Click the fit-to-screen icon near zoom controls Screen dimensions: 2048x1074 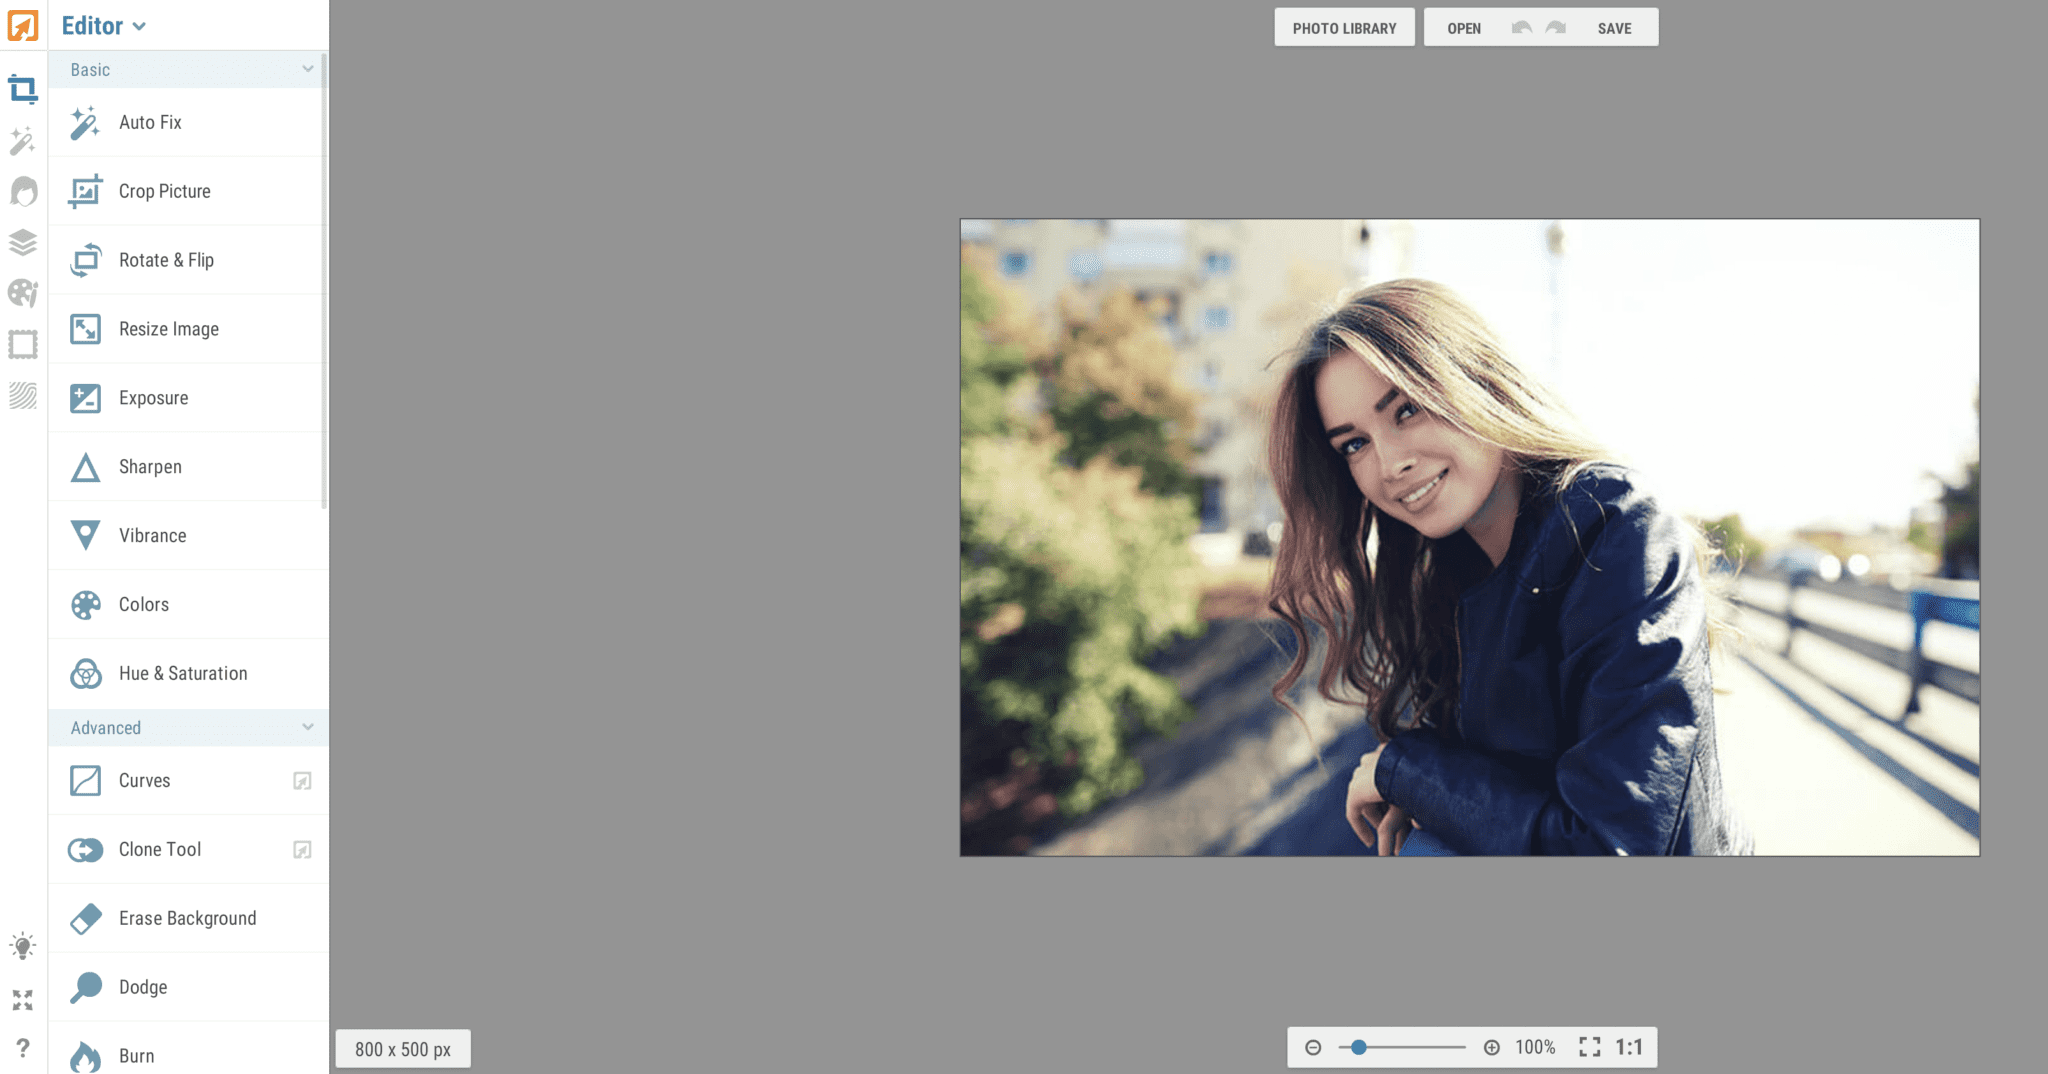point(1591,1047)
